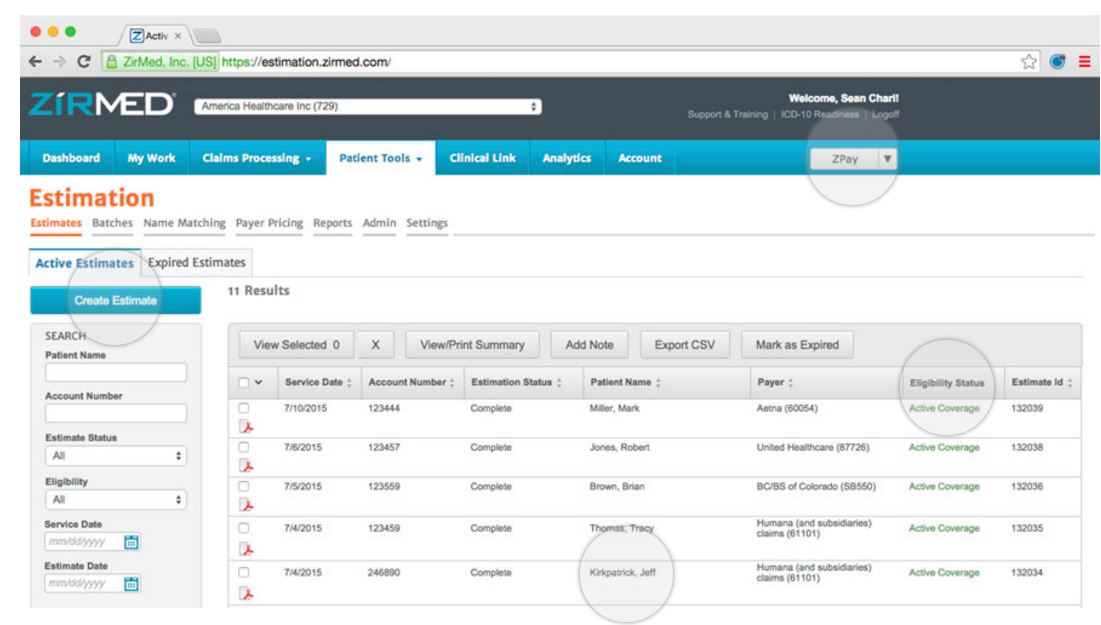
Task: Open Analytics tab
Action: click(x=567, y=158)
